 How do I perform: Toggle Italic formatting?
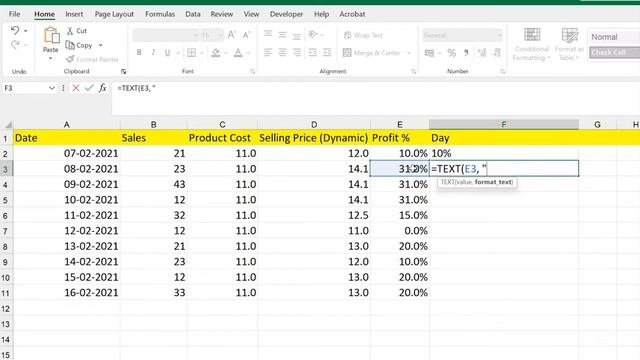pyautogui.click(x=153, y=52)
